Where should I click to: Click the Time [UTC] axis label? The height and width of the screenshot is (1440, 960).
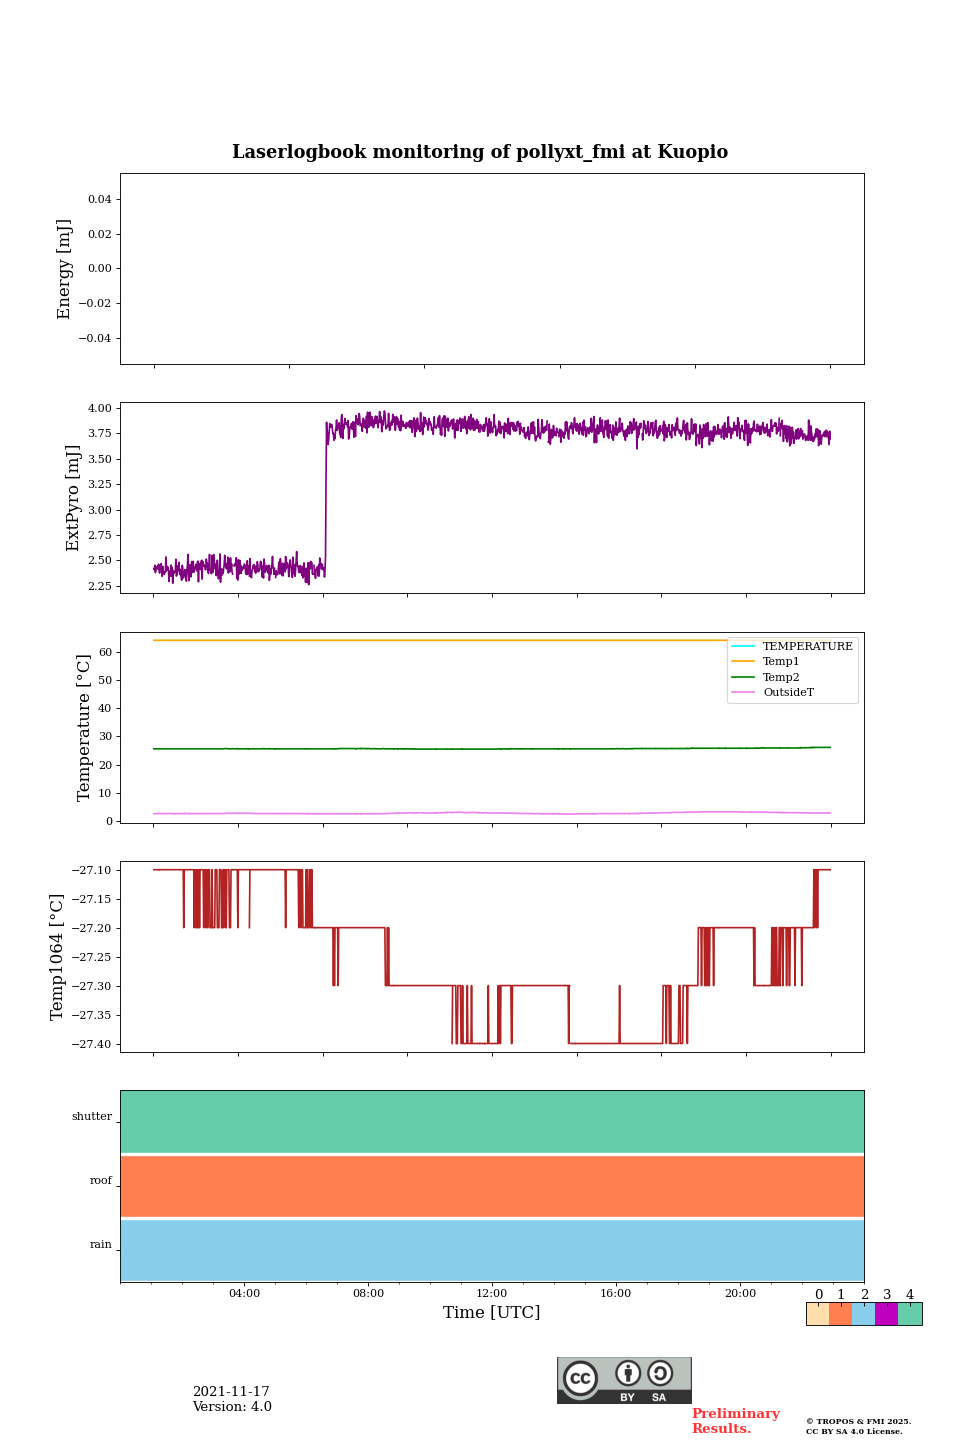[x=492, y=1313]
